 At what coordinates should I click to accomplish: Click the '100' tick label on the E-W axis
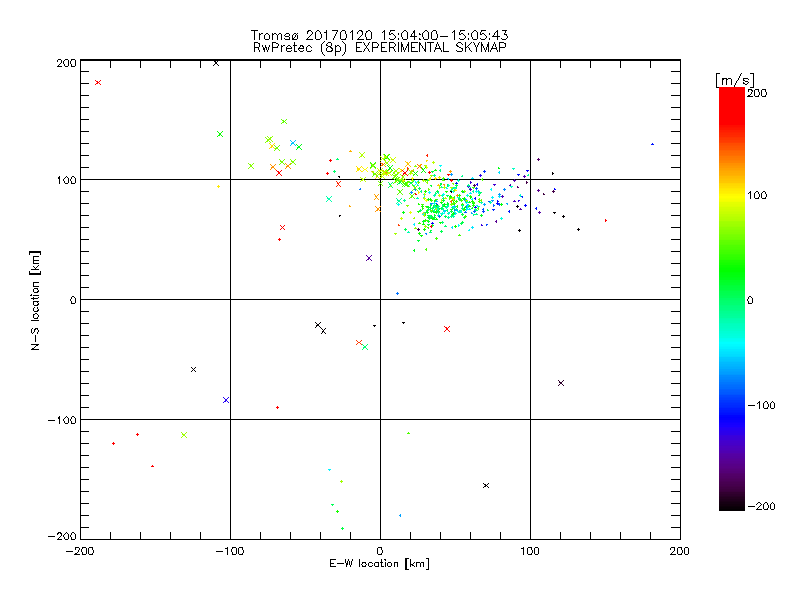coord(530,551)
